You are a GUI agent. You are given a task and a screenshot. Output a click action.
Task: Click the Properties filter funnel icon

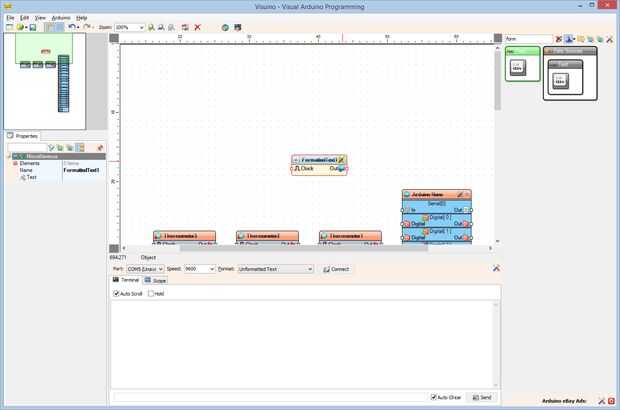pyautogui.click(x=51, y=148)
